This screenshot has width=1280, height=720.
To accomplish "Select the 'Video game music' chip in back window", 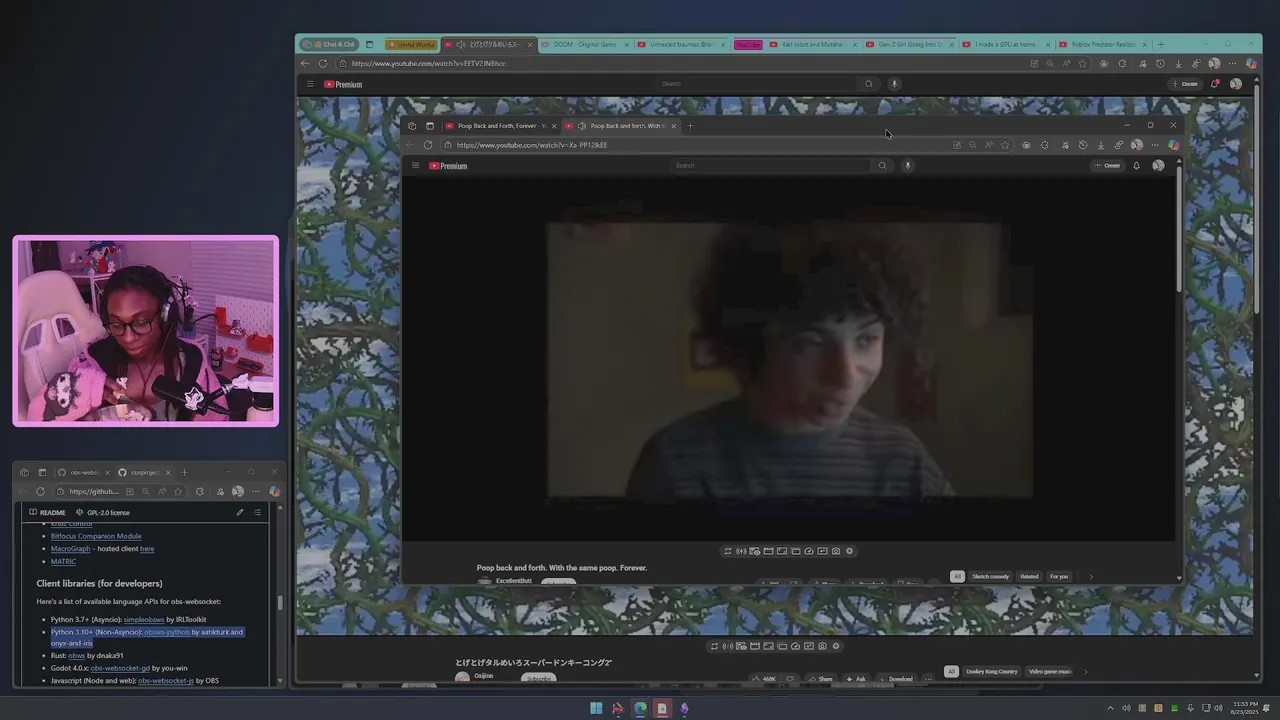I will point(1049,672).
